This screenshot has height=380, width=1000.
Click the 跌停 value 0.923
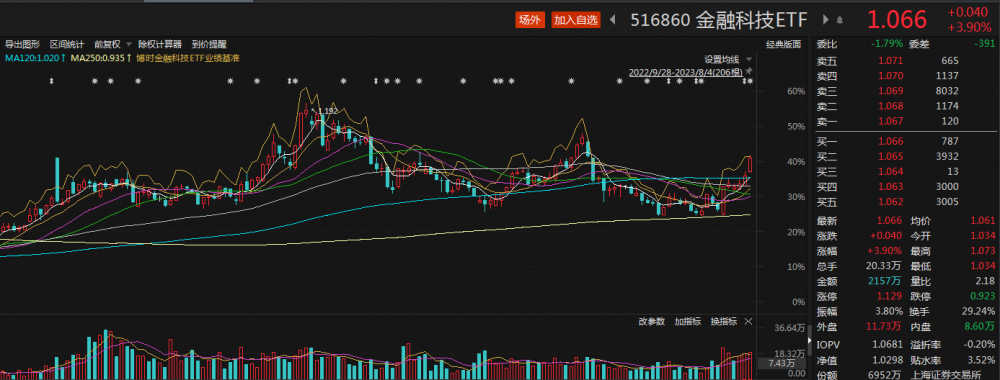tap(983, 296)
